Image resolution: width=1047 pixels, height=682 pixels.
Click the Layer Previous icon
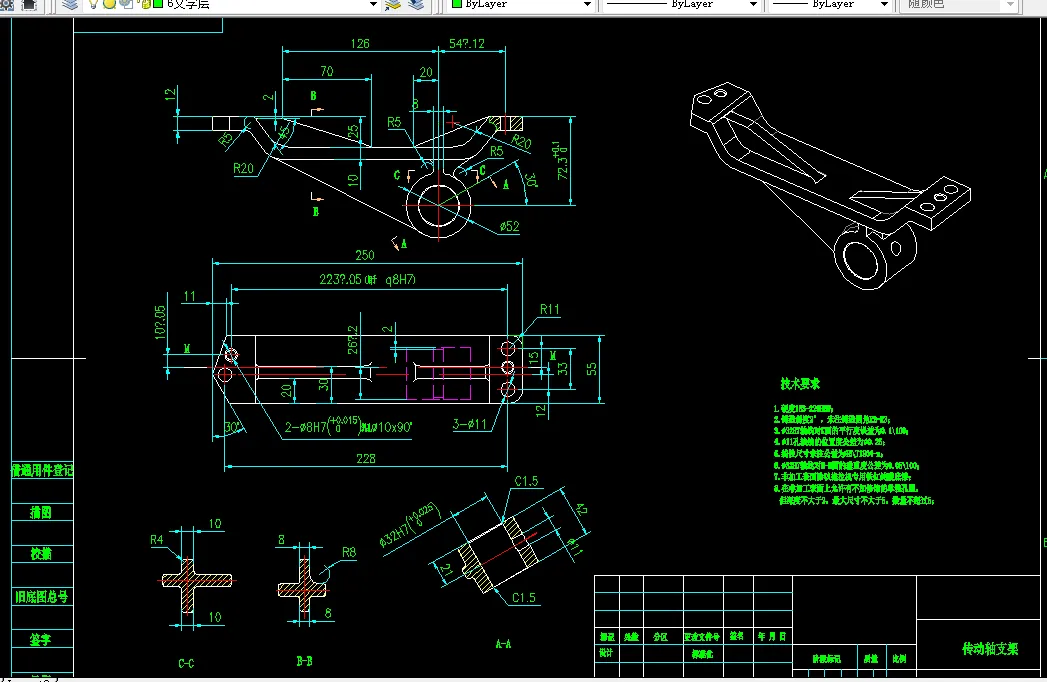[416, 5]
